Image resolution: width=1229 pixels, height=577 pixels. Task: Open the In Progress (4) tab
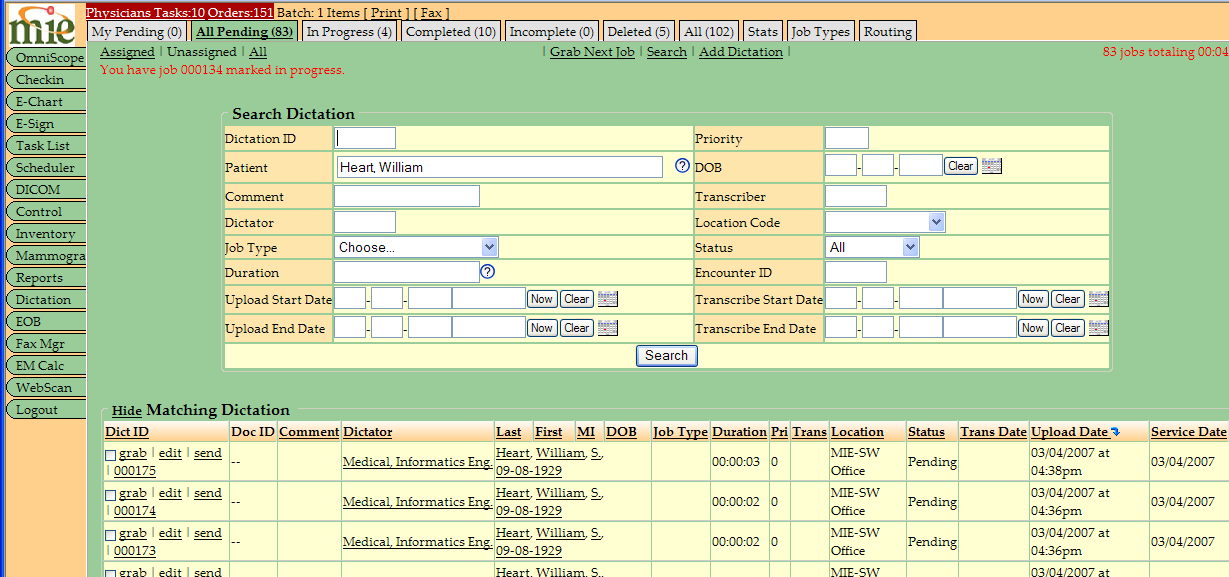click(349, 32)
